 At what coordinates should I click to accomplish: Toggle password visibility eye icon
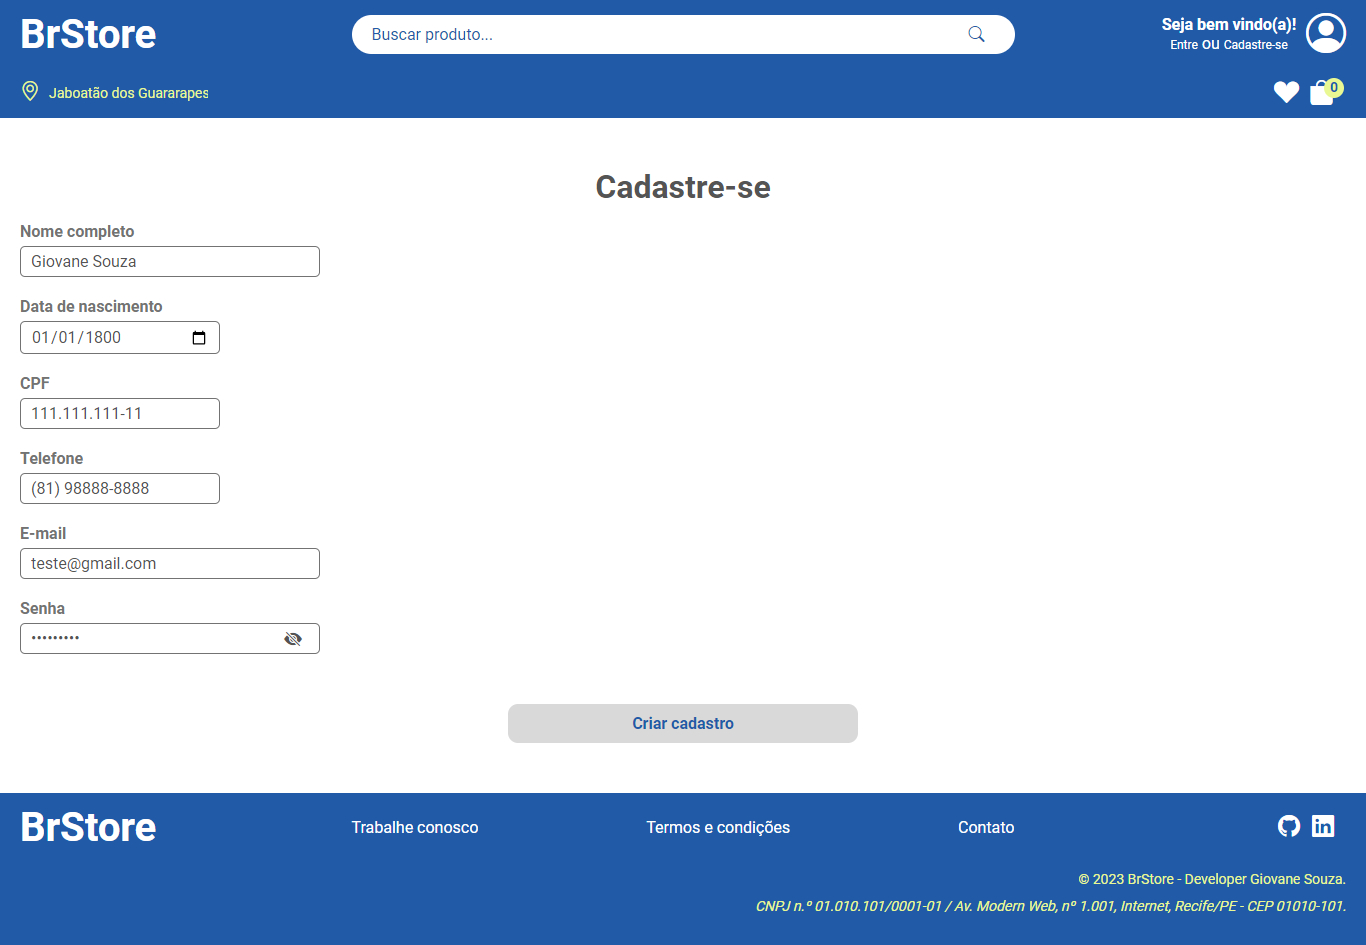point(293,639)
